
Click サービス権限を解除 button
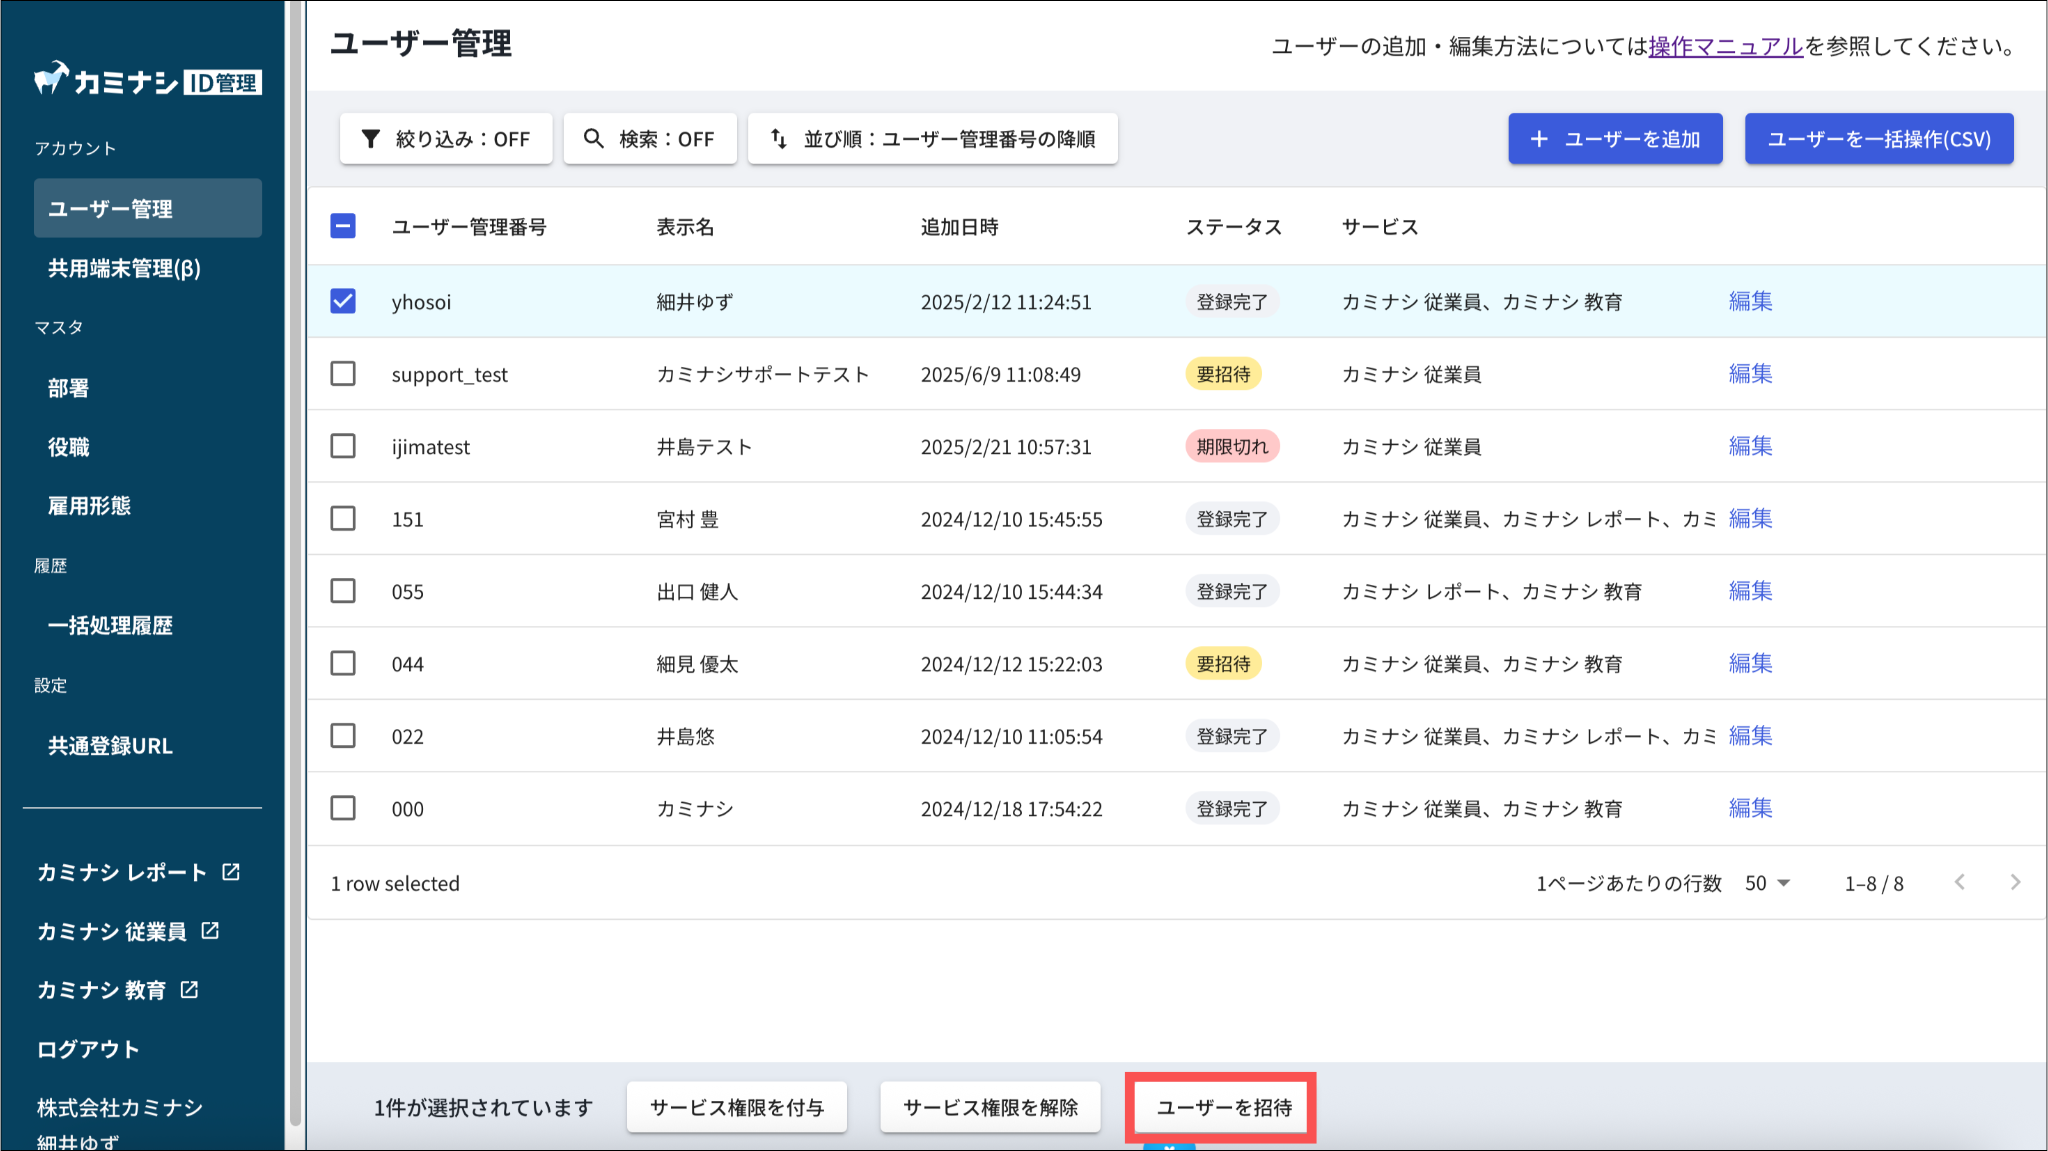tap(990, 1107)
